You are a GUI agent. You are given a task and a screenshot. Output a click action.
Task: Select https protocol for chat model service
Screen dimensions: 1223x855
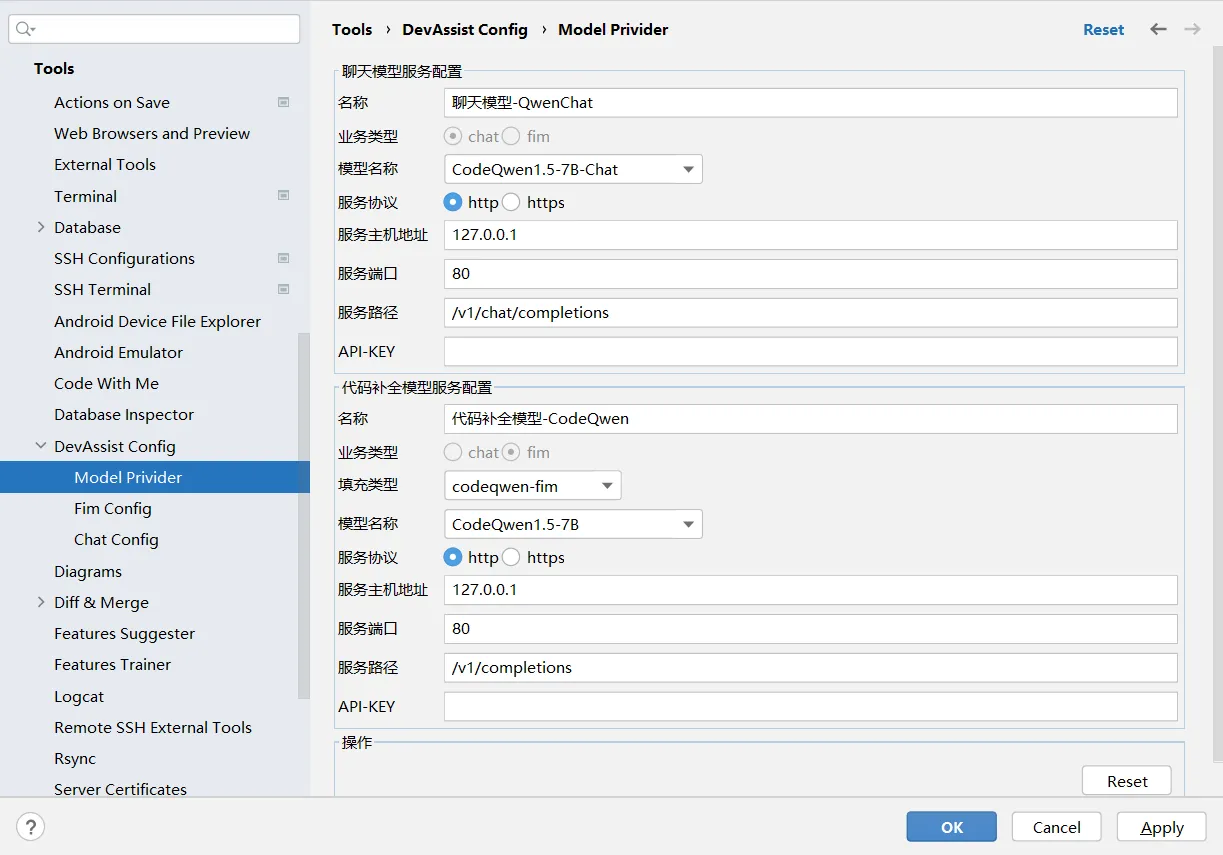click(511, 202)
